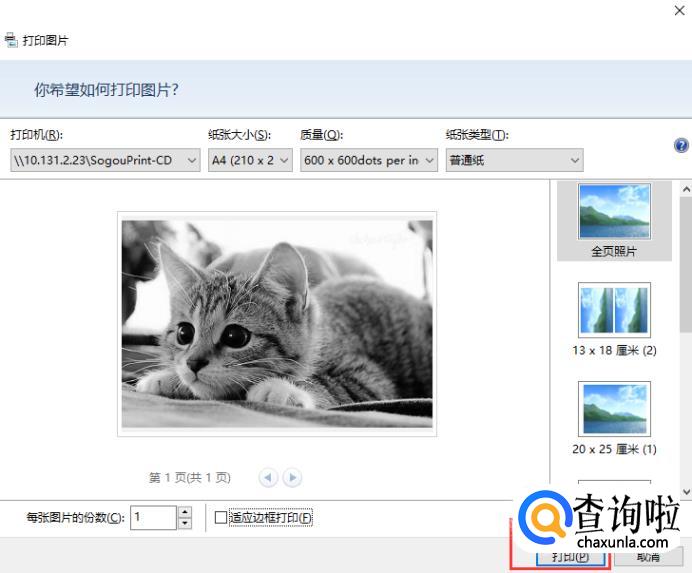Expand the 质量 600 x 600dots quality dropdown

pos(369,160)
